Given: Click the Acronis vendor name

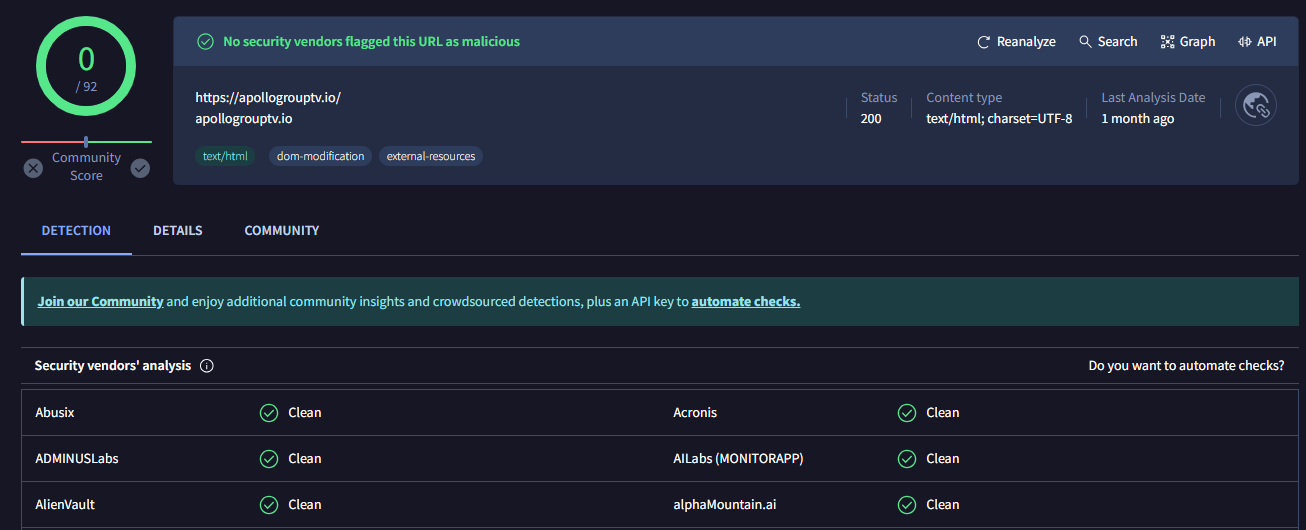Looking at the screenshot, I should point(695,412).
